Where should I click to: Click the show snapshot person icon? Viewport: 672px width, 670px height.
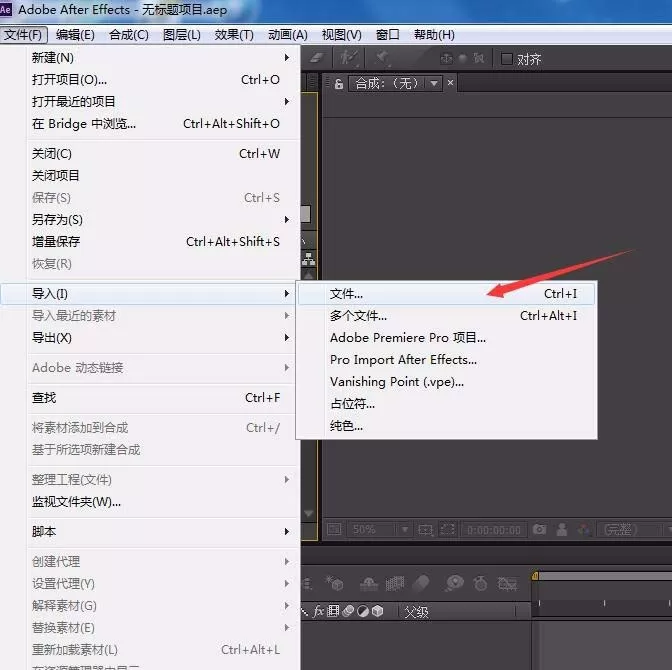(562, 529)
